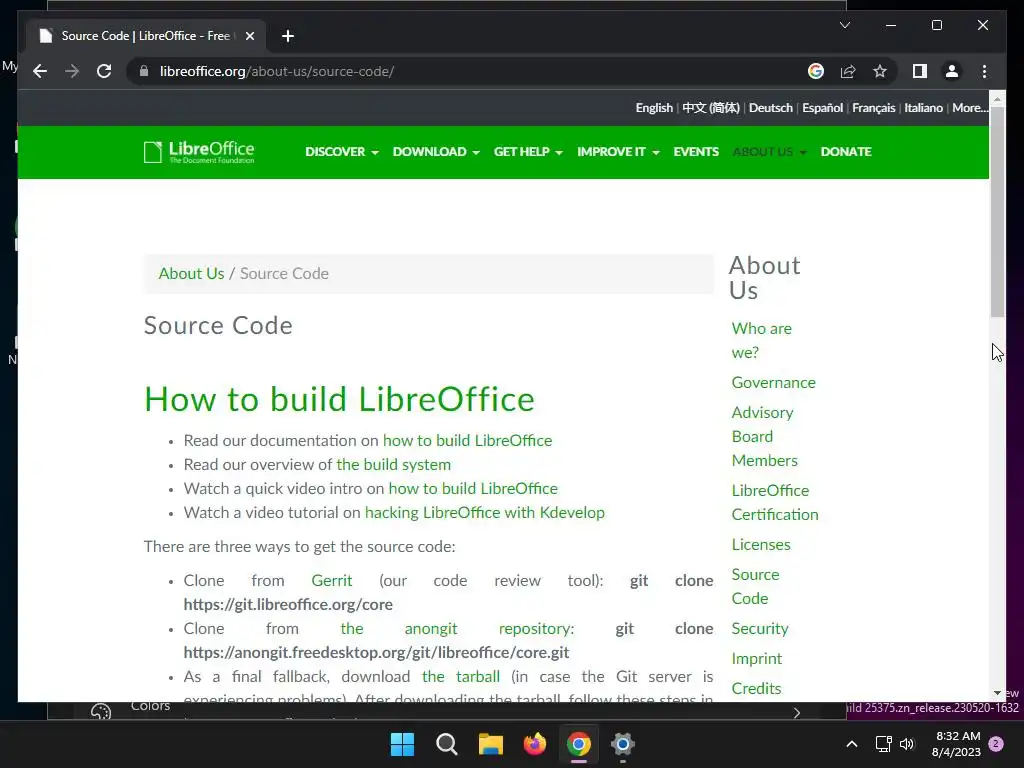Expand the Colors row chevron in Settings window
Image resolution: width=1024 pixels, height=768 pixels.
pyautogui.click(x=797, y=712)
